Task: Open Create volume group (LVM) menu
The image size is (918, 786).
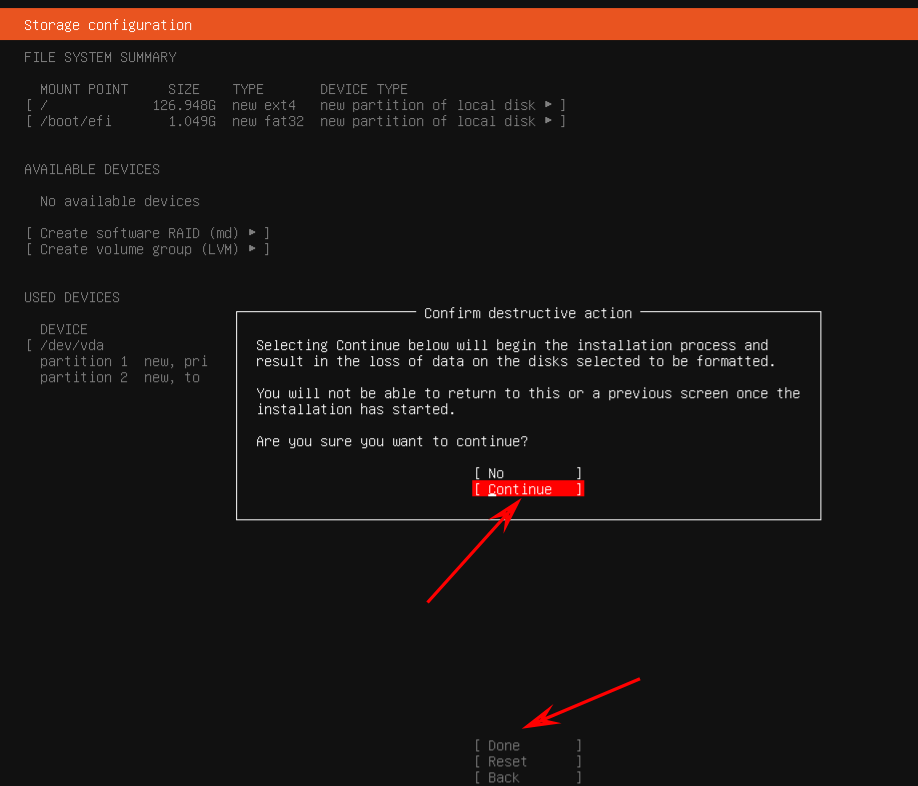Action: (148, 249)
